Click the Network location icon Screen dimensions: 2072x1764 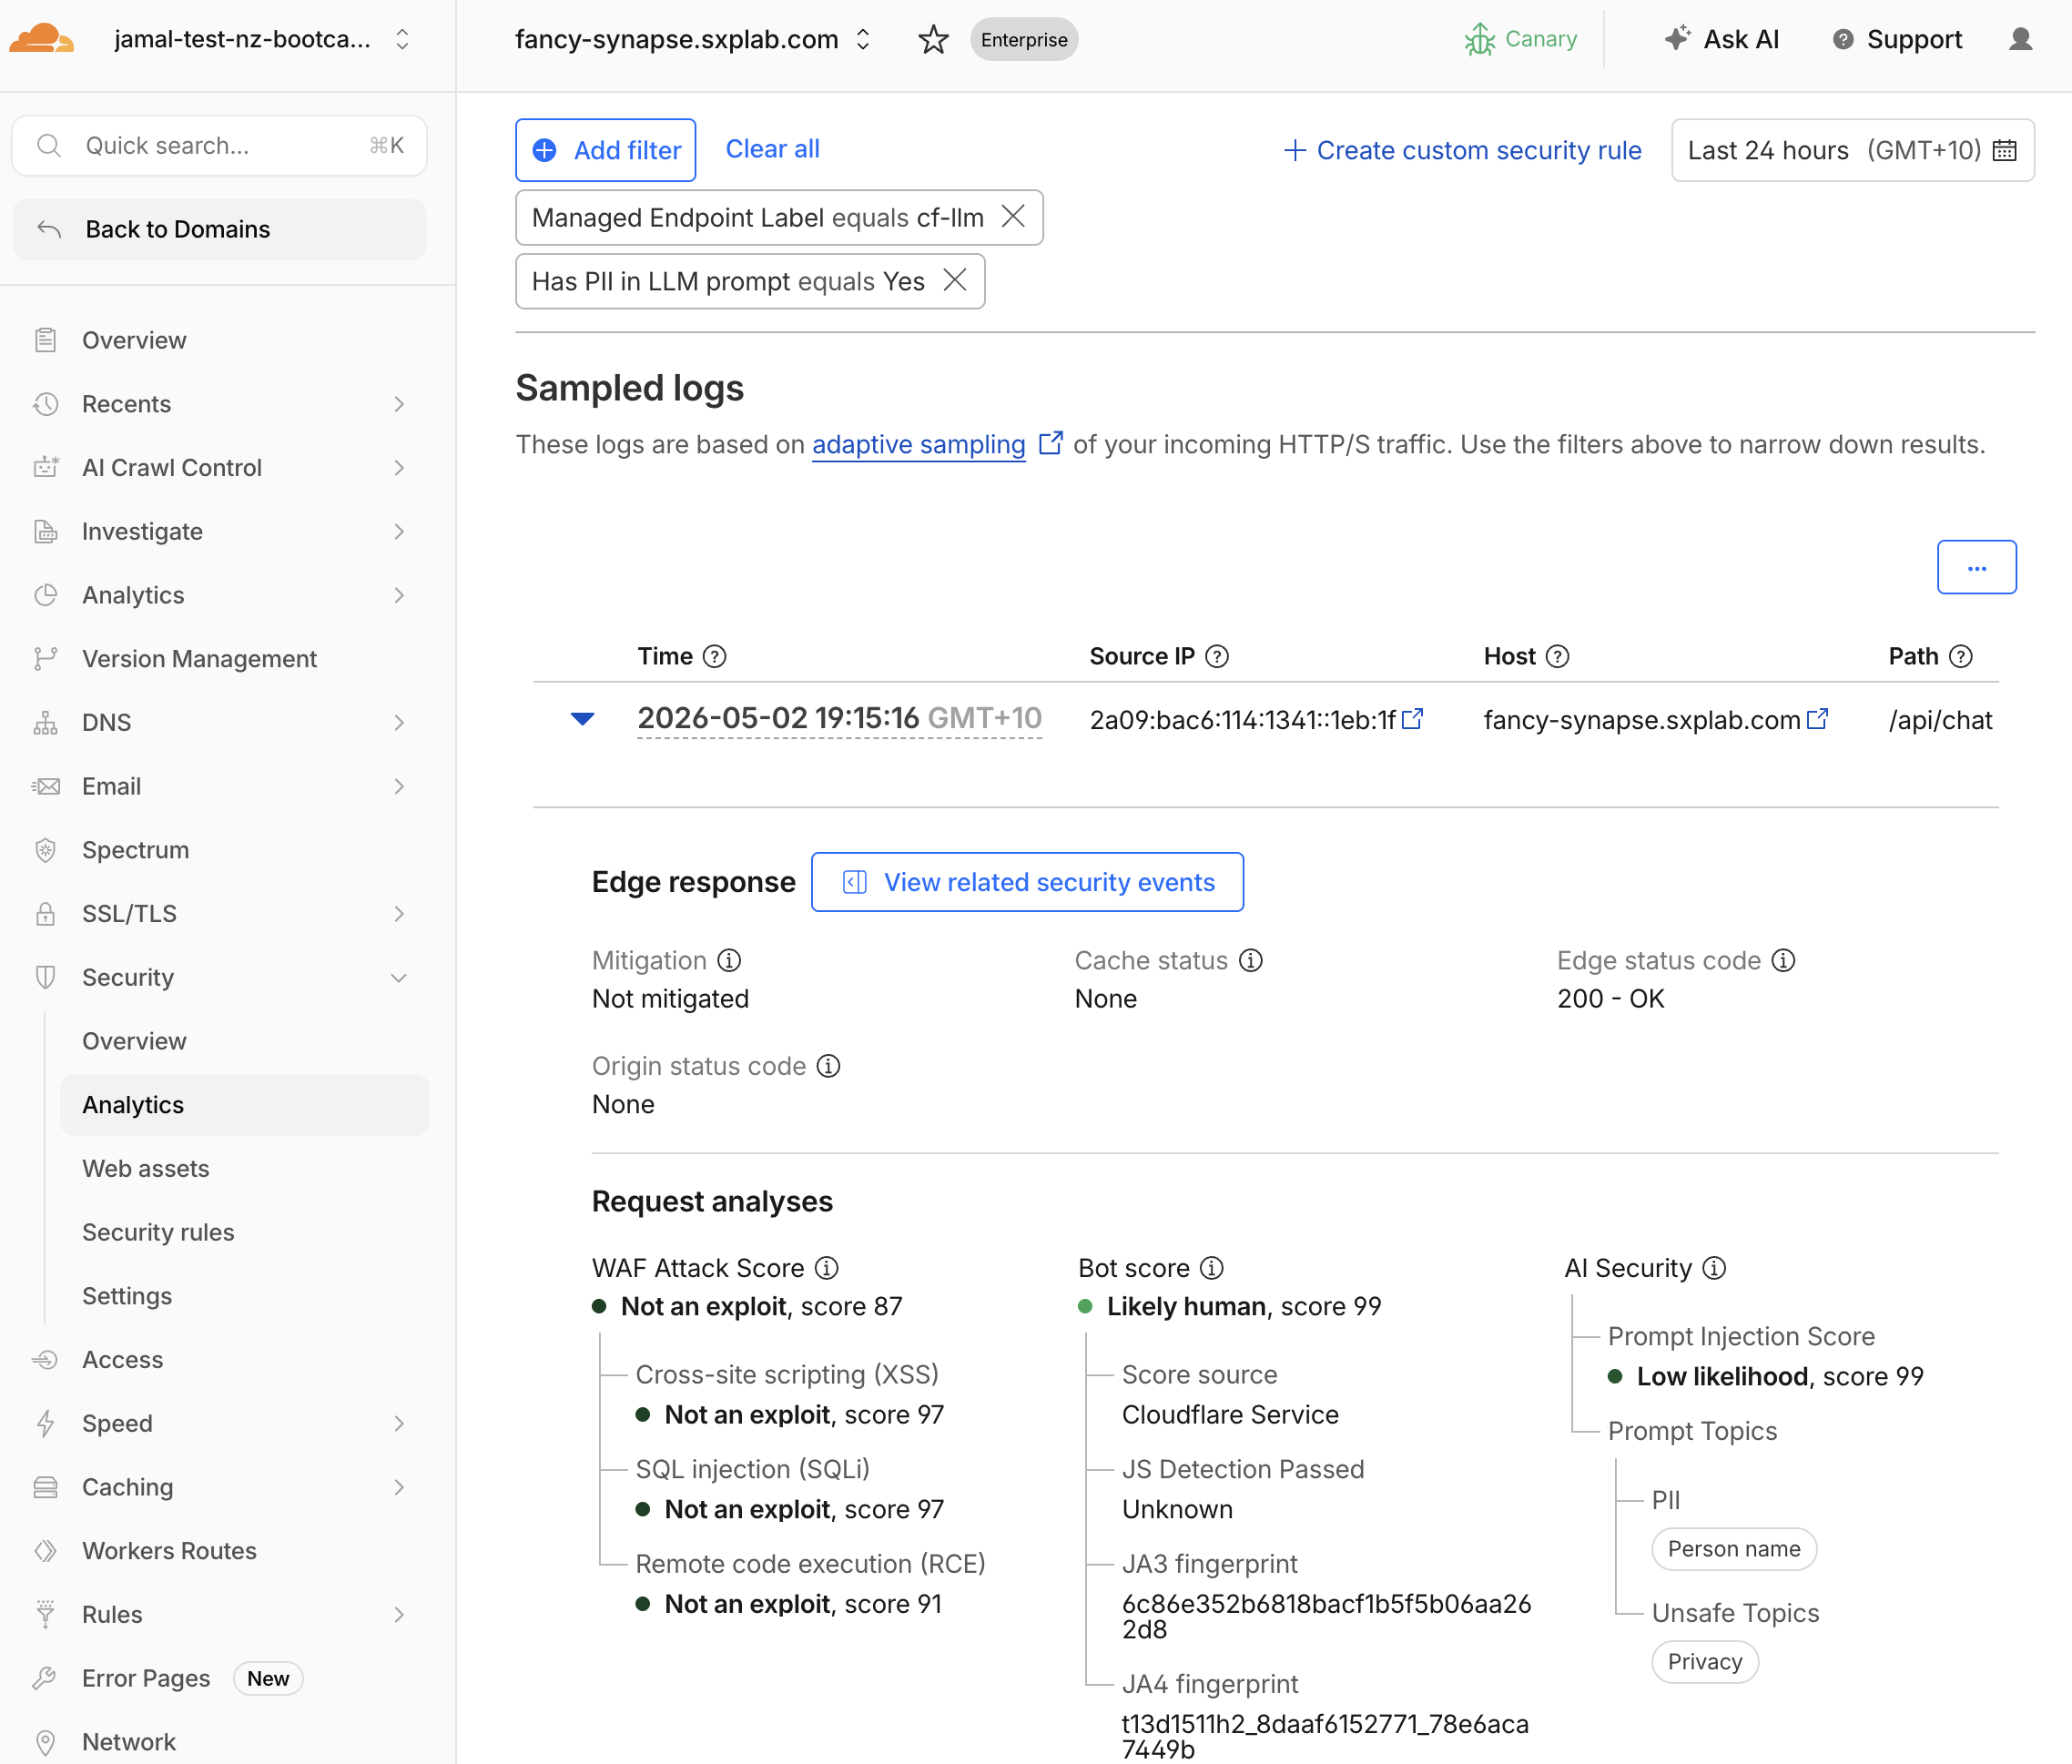coord(45,1742)
